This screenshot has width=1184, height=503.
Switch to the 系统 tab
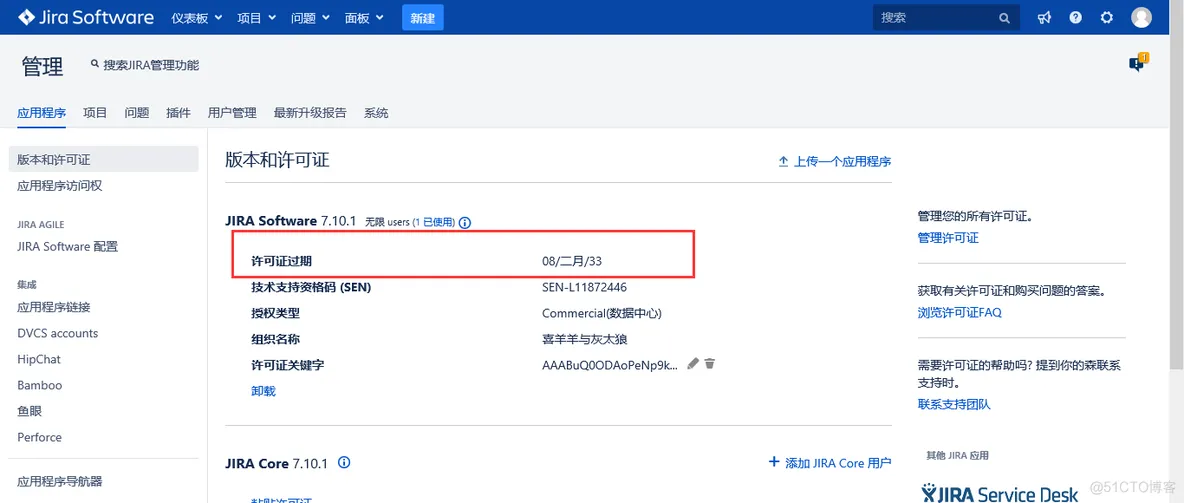376,113
